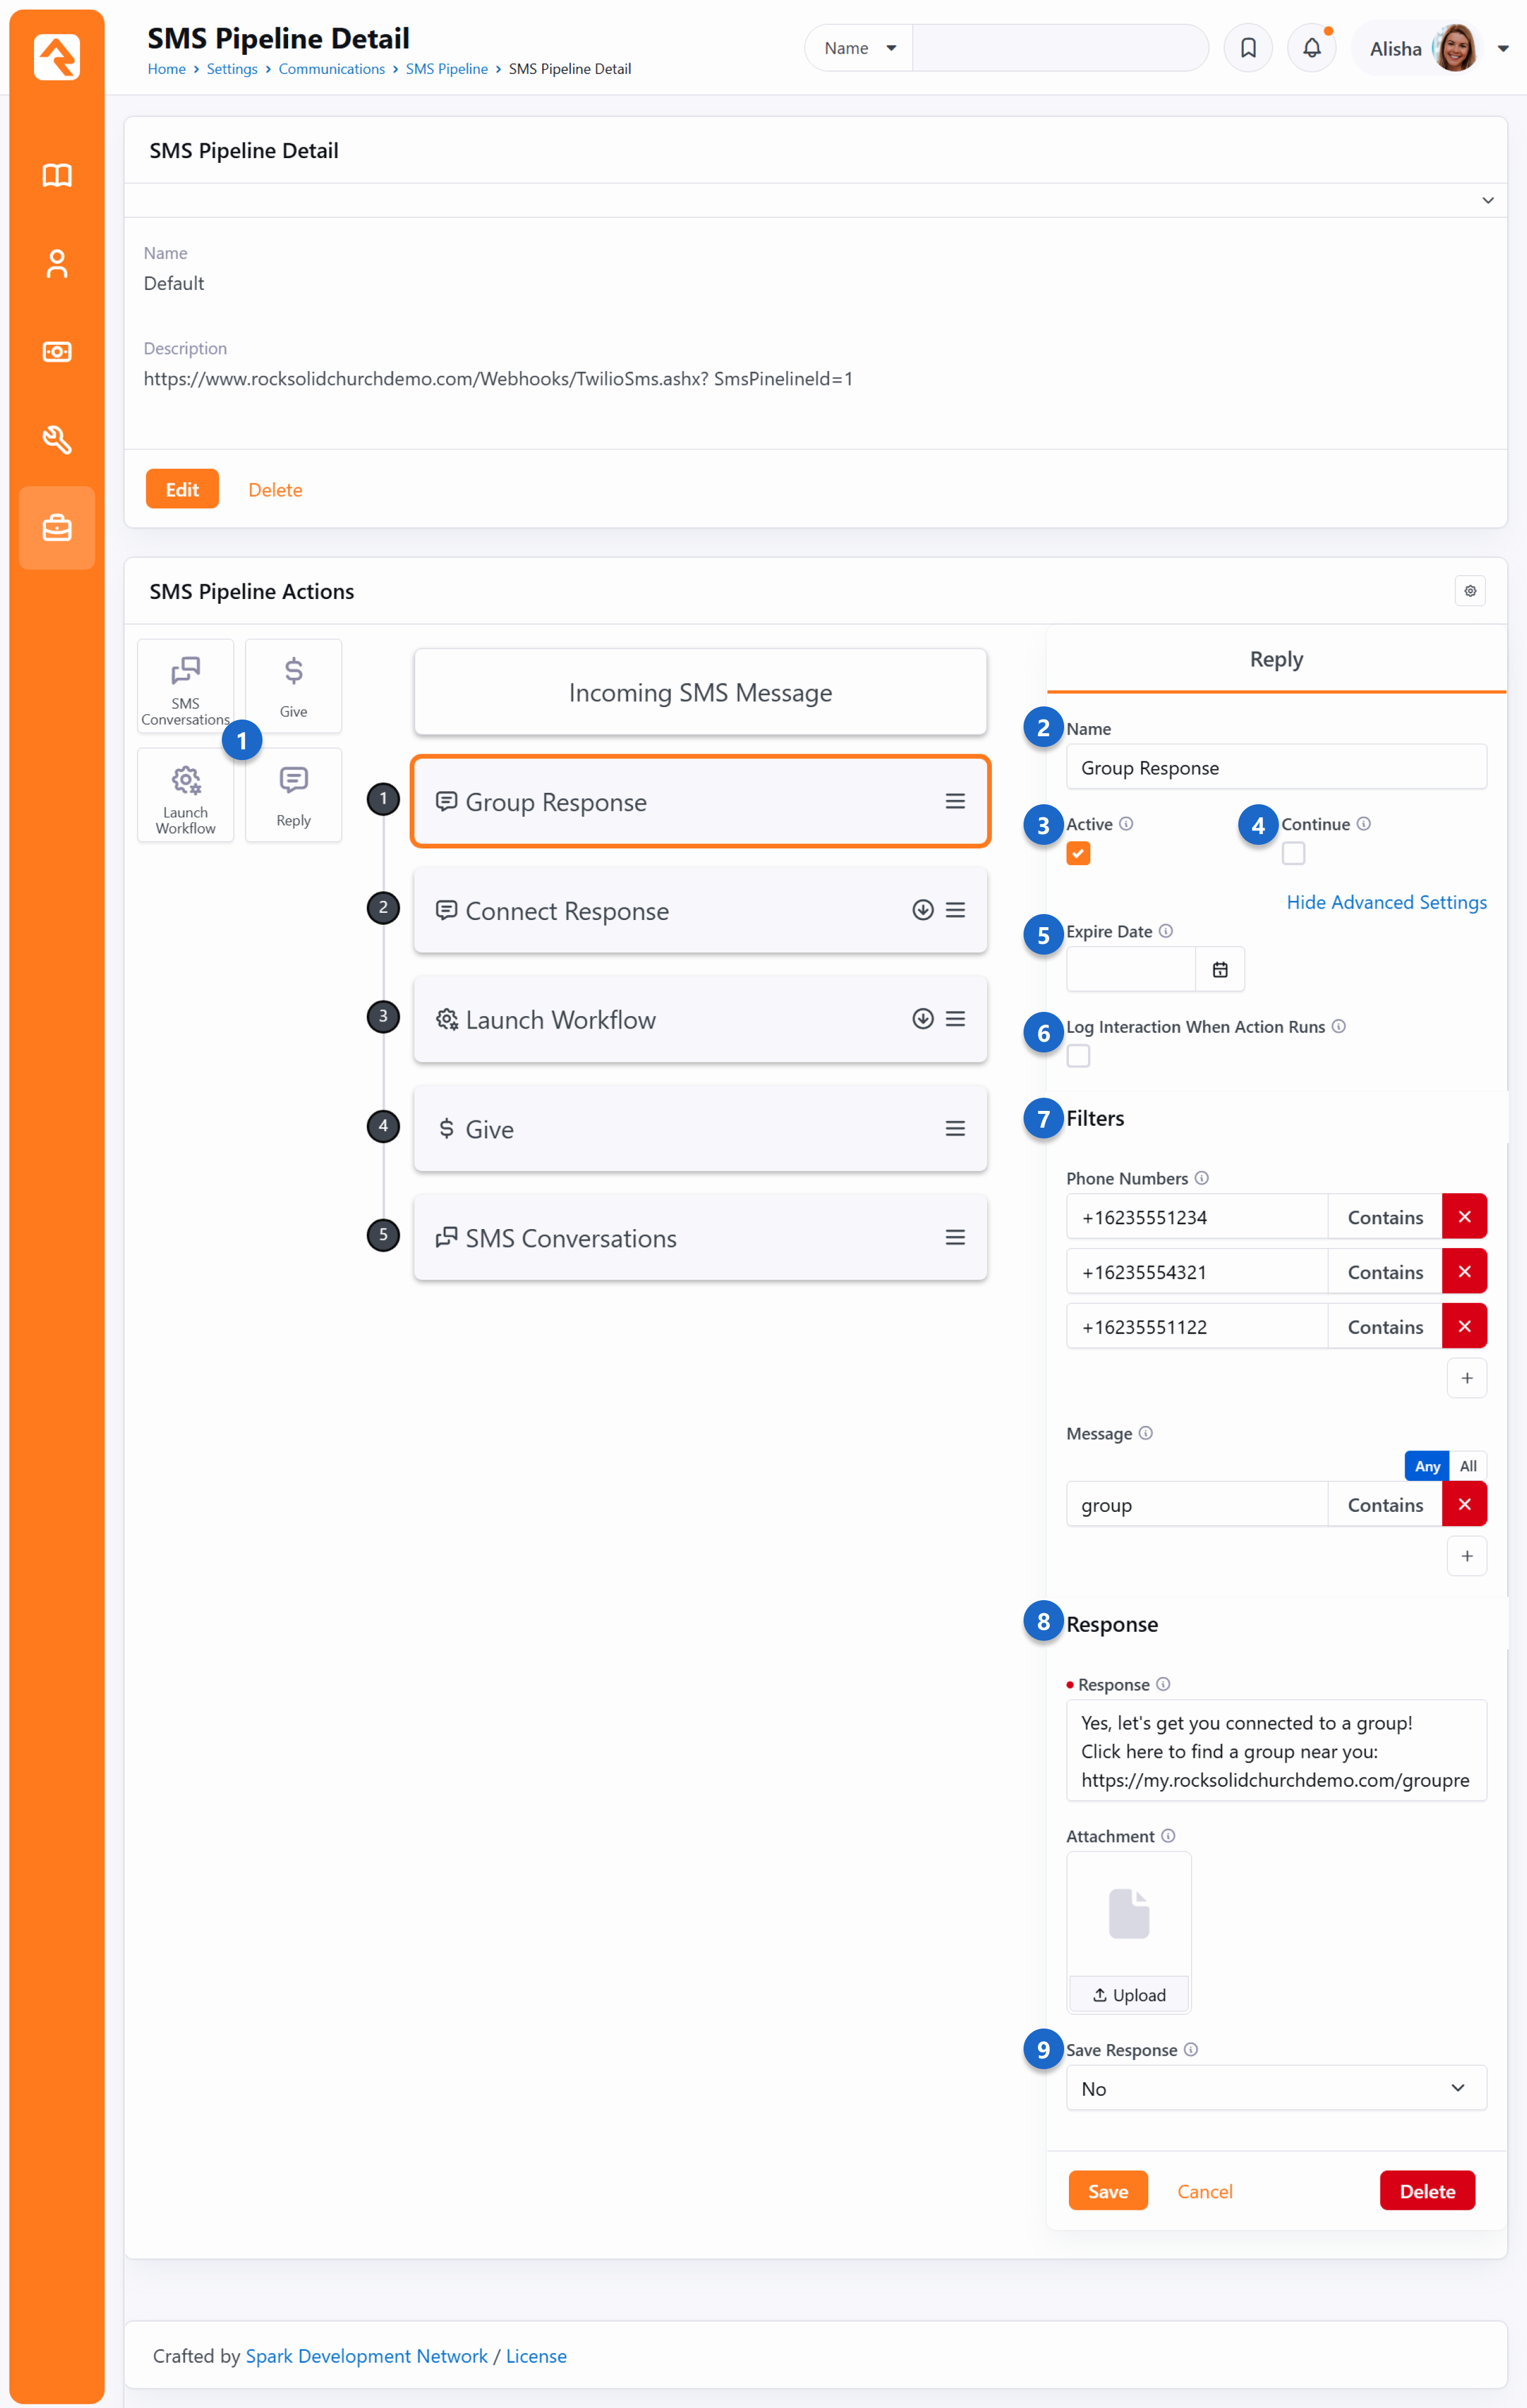The height and width of the screenshot is (2408, 1527).
Task: Select the Give action tile with dollar icon
Action: coord(293,686)
